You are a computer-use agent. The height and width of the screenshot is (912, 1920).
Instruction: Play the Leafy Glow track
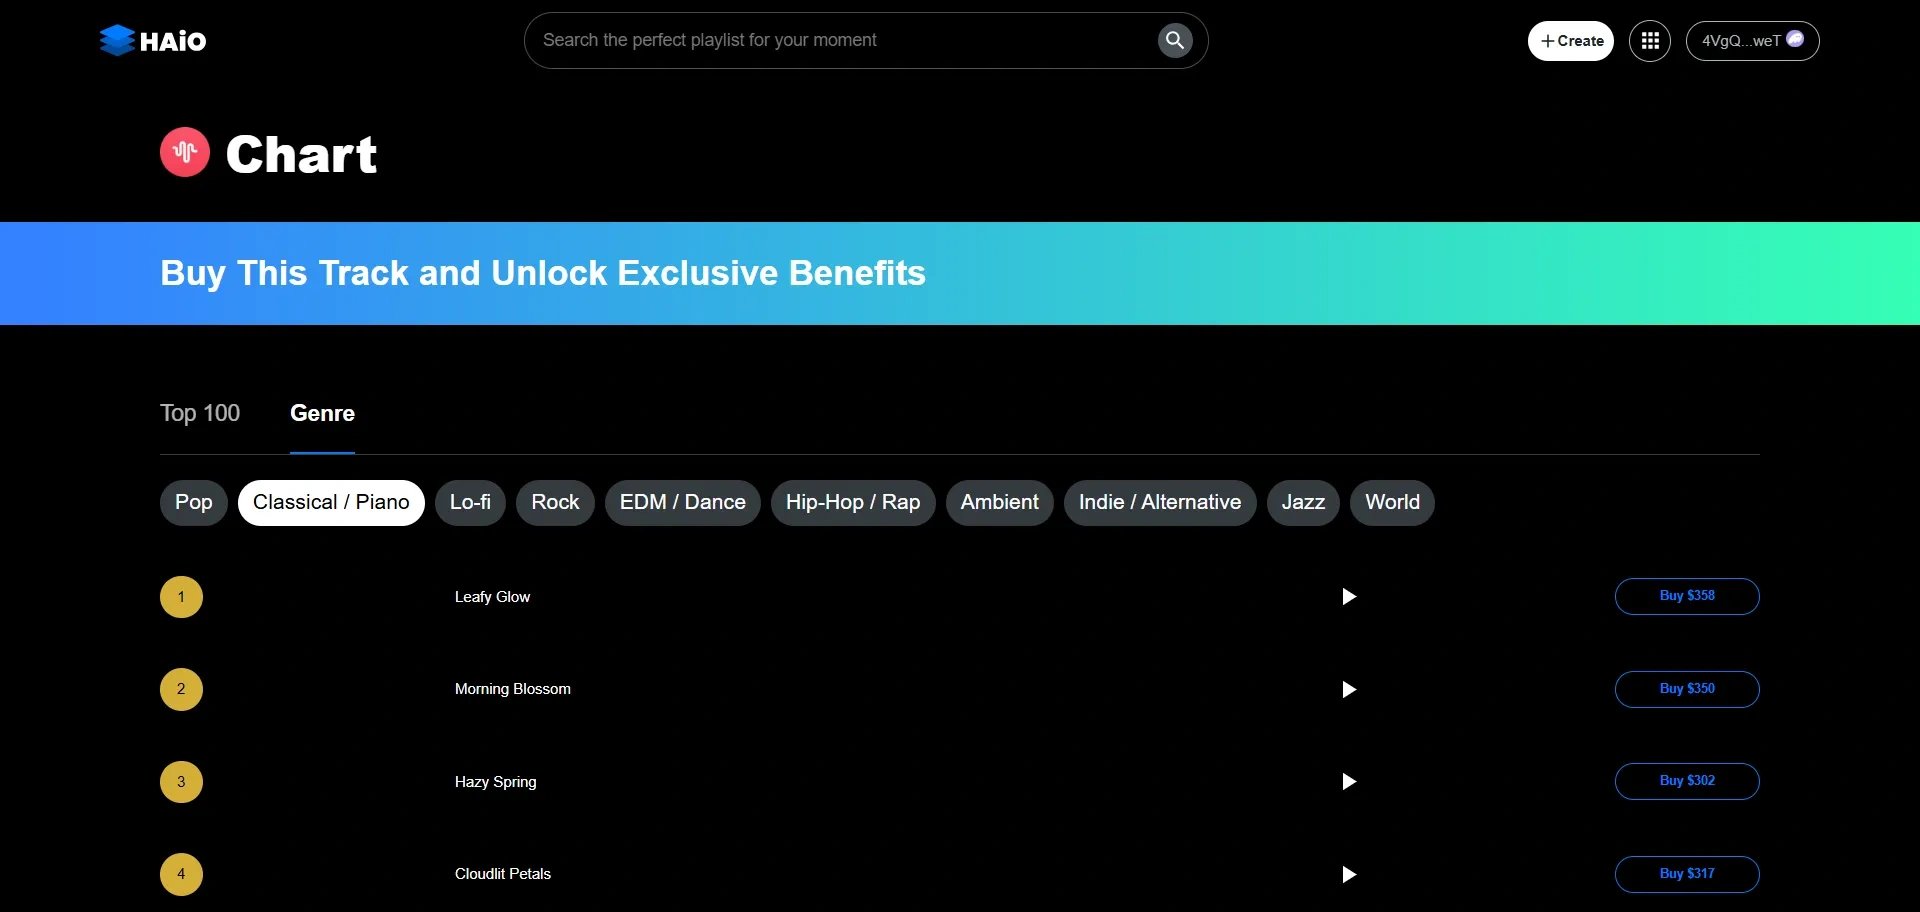1349,597
